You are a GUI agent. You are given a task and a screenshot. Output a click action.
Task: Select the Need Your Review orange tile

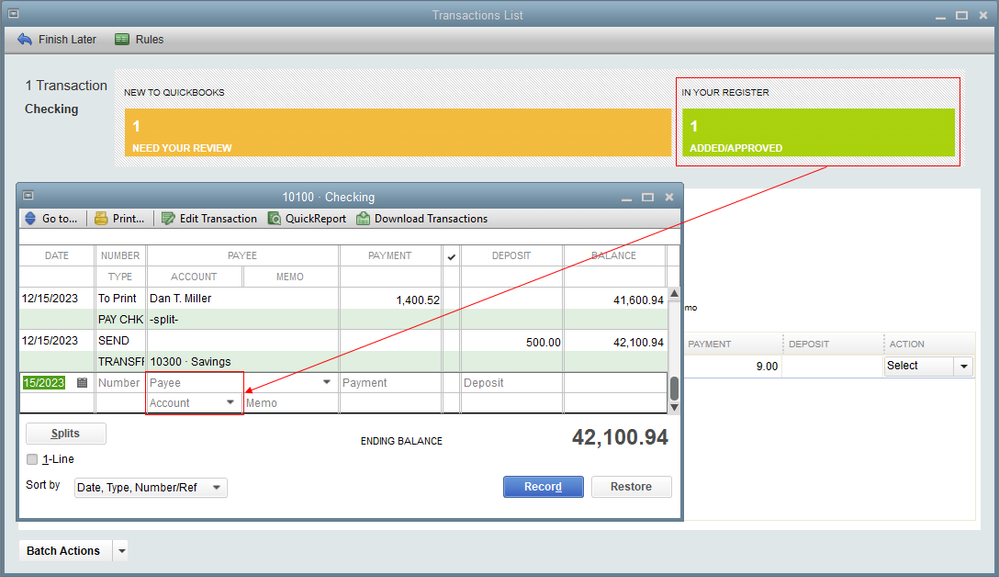coord(398,132)
